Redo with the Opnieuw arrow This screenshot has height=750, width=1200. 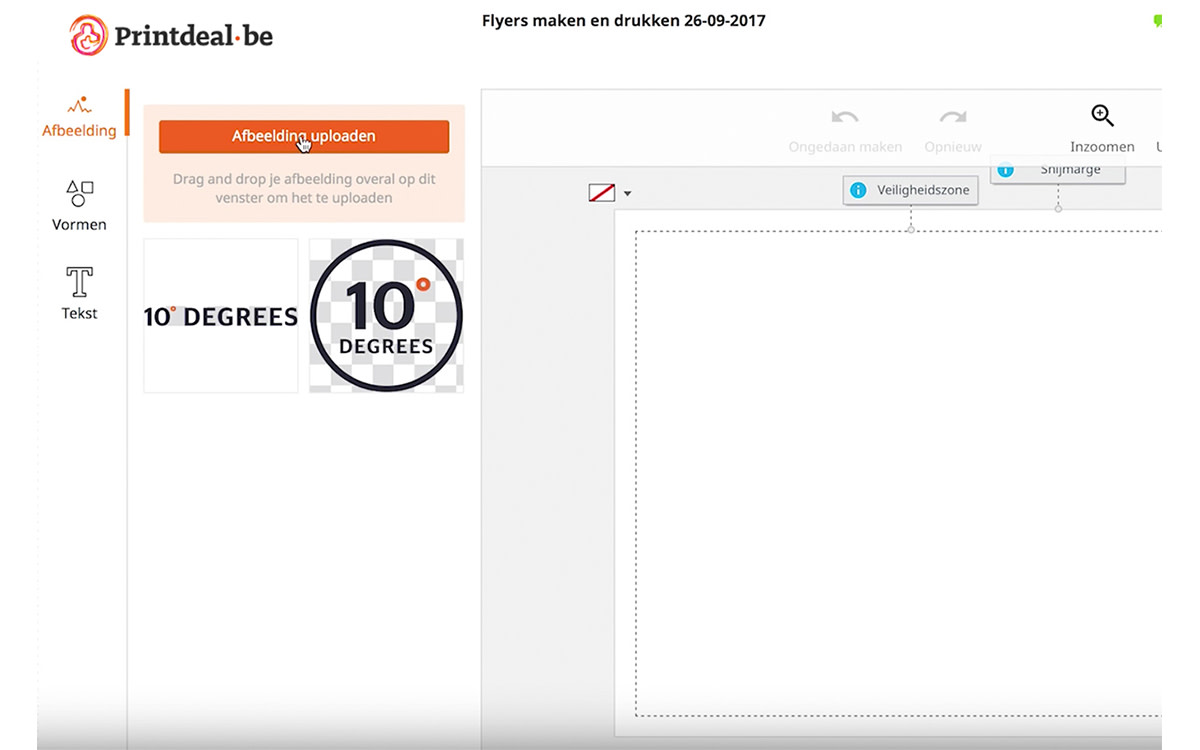952,117
